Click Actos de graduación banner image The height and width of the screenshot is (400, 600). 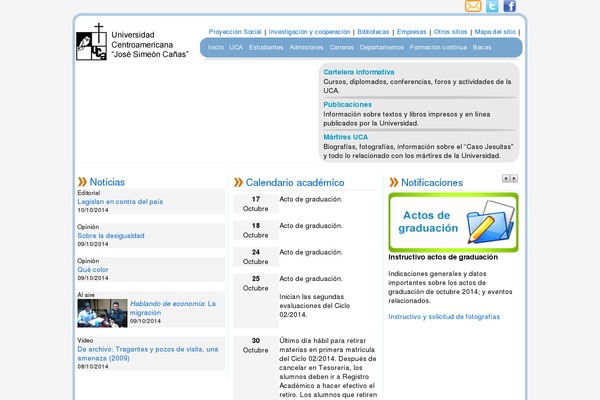453,222
